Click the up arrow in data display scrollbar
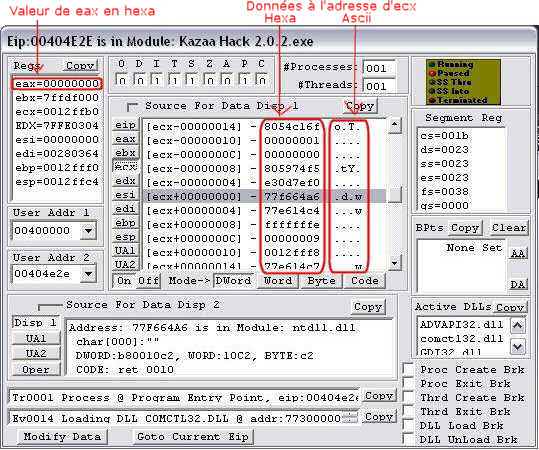This screenshot has width=539, height=450. 395,125
